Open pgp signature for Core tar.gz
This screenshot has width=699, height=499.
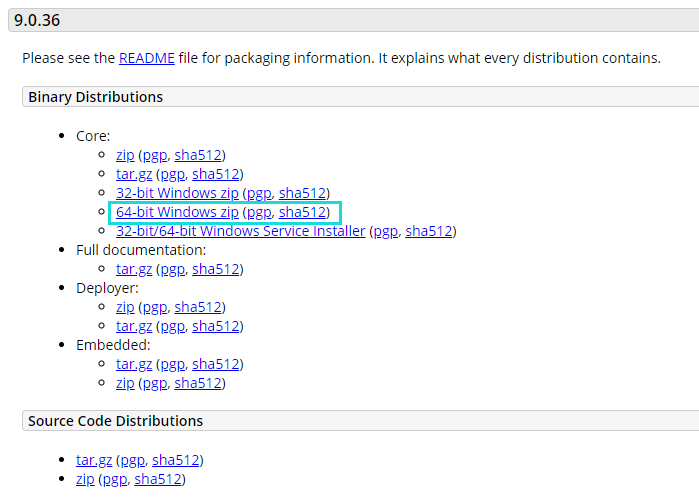tap(173, 174)
